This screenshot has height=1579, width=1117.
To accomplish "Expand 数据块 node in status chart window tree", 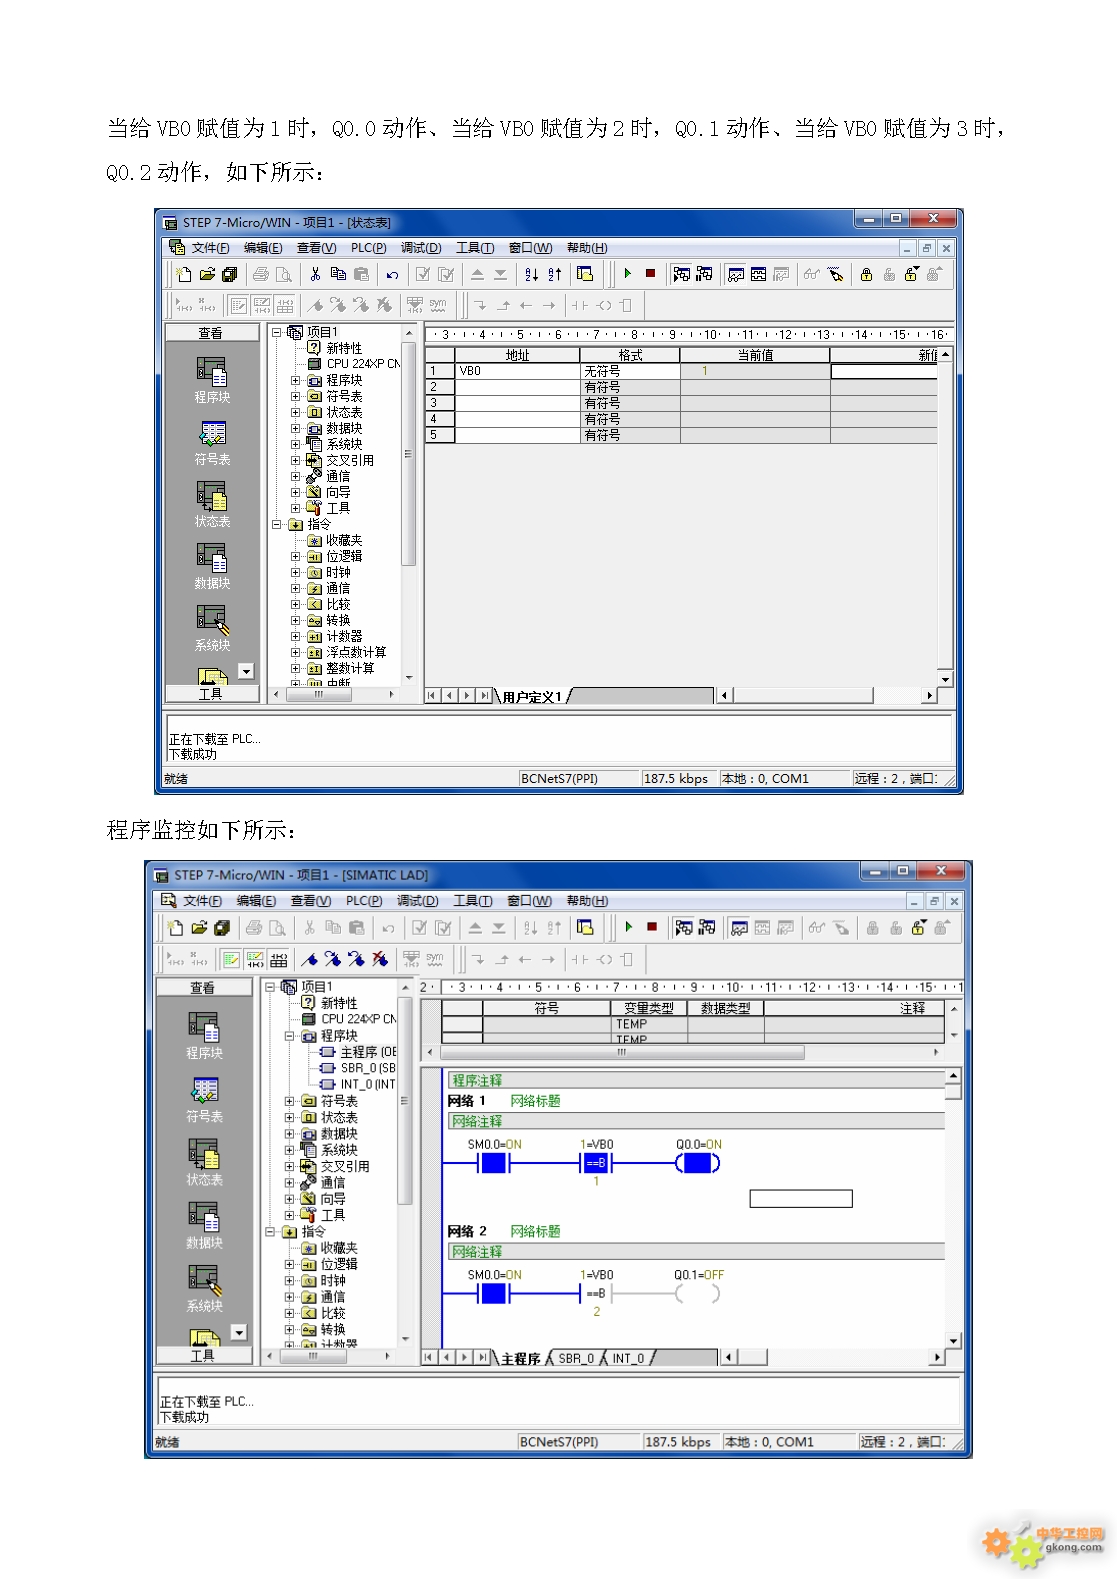I will (x=296, y=428).
